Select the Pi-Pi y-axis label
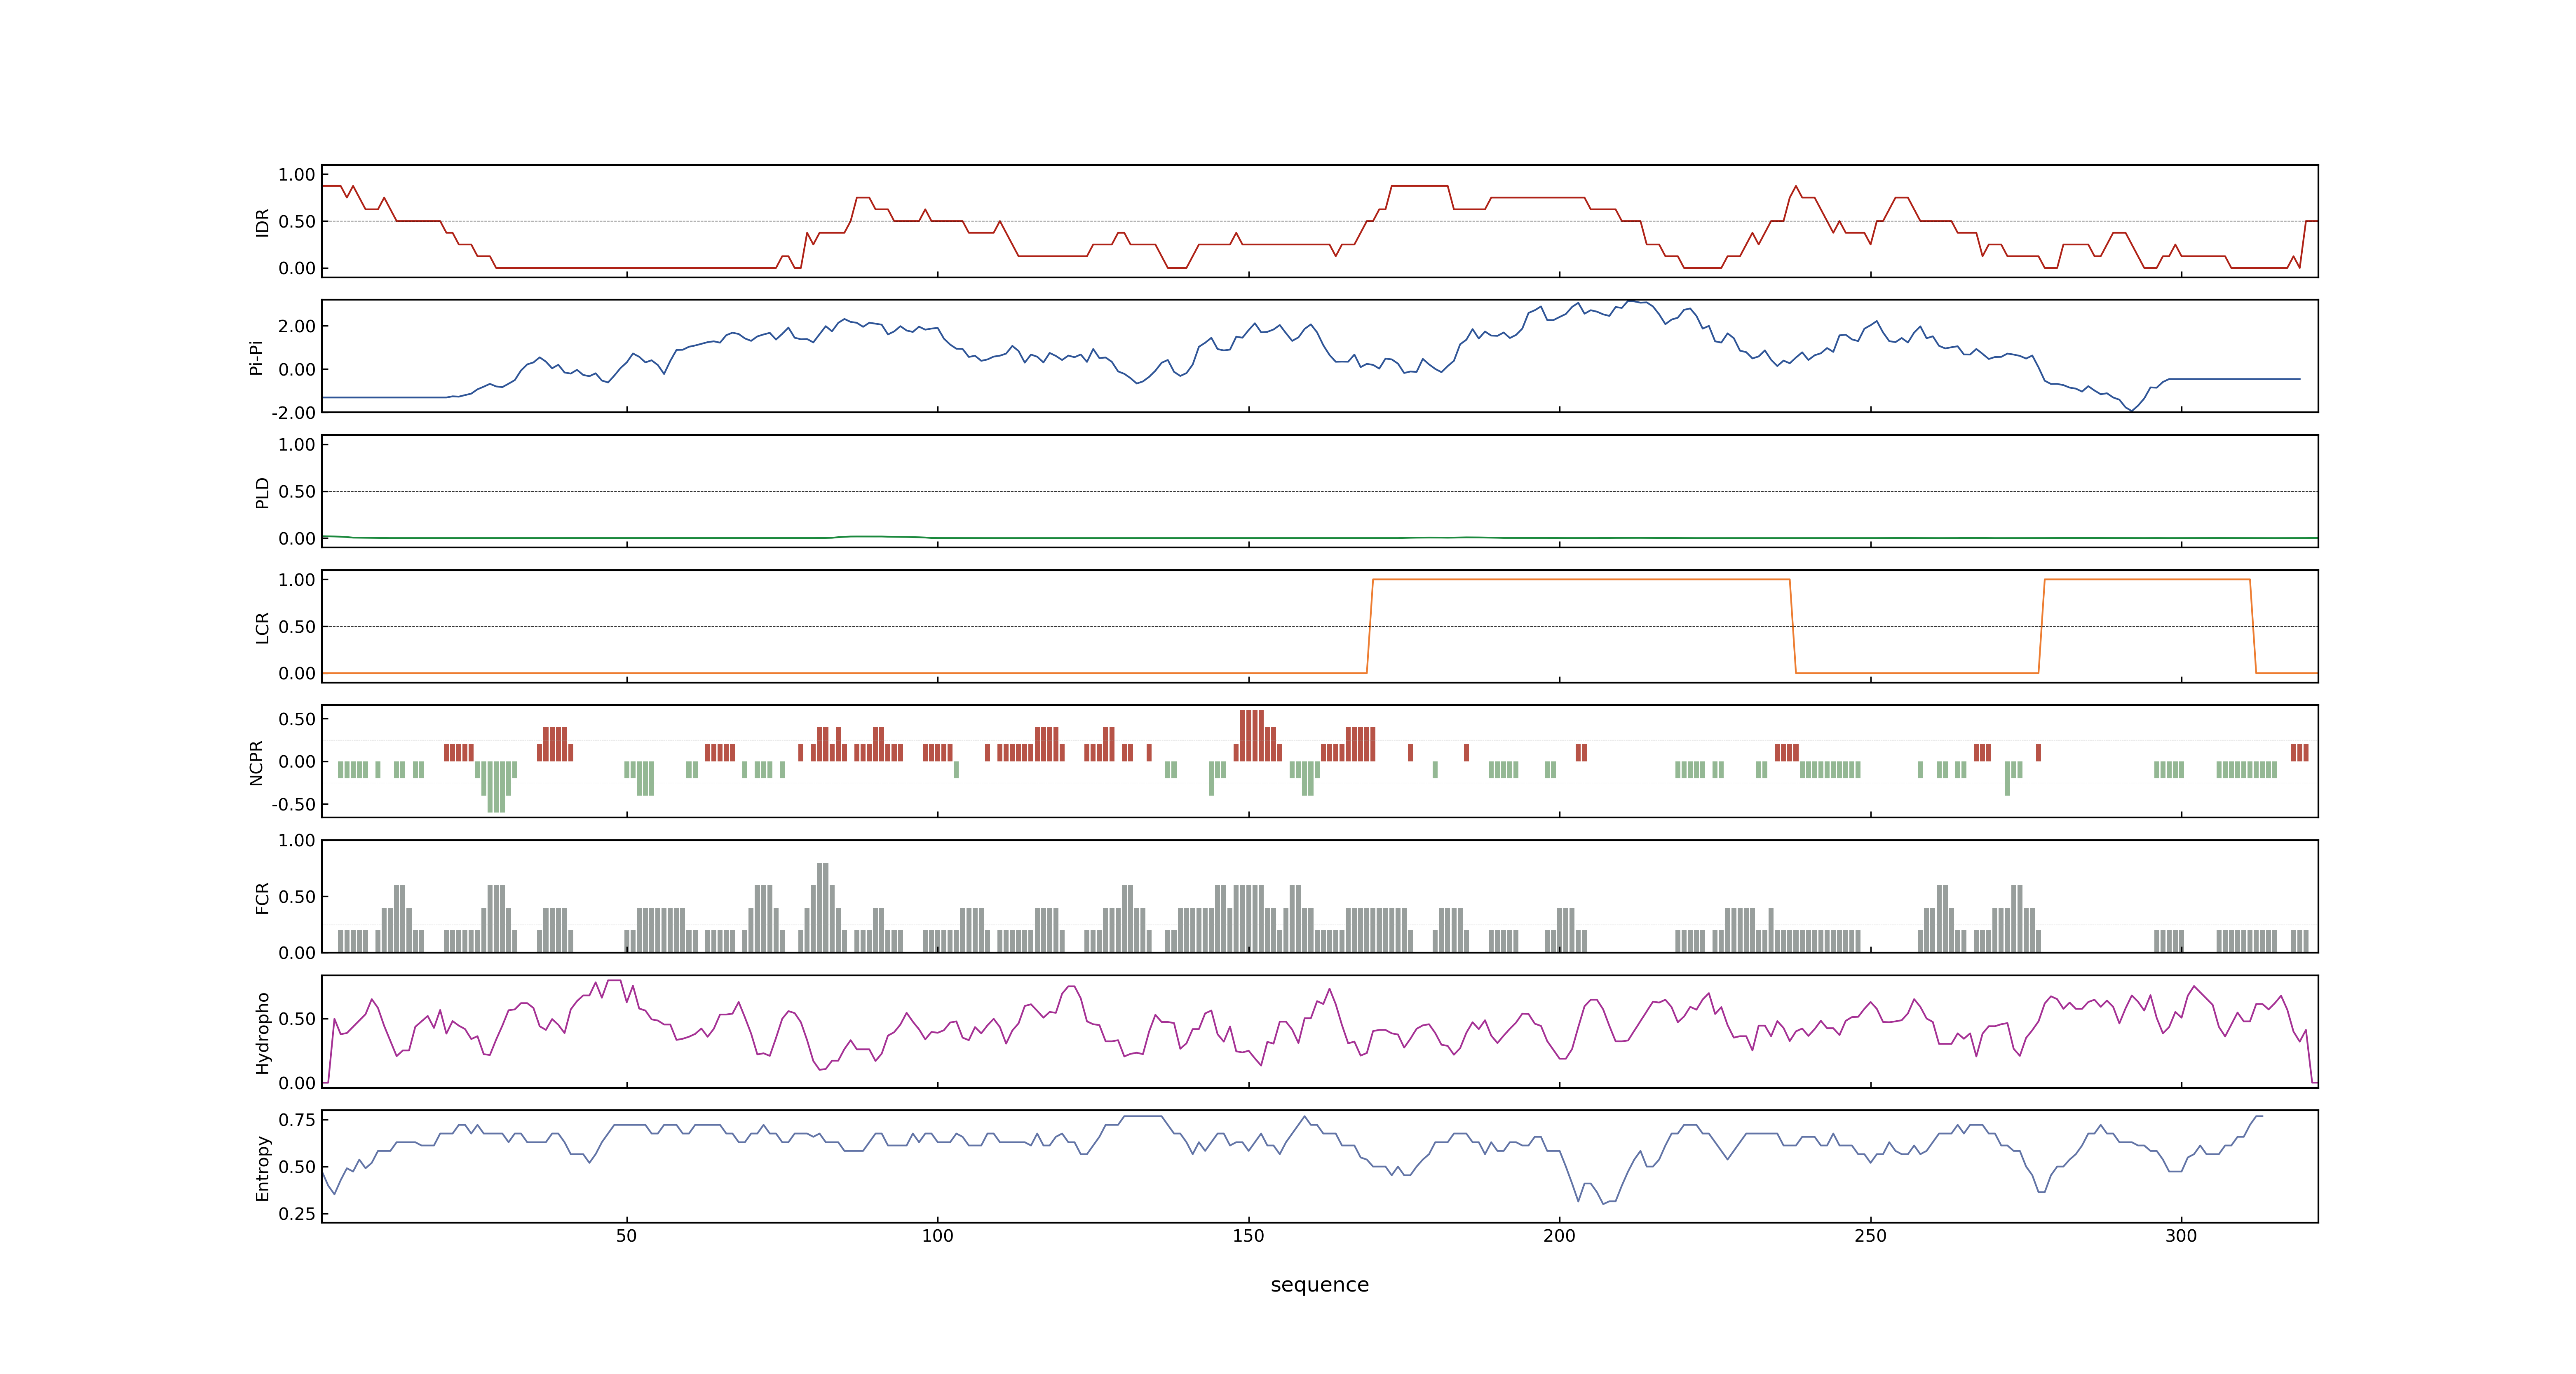Image resolution: width=2576 pixels, height=1374 pixels. pyautogui.click(x=256, y=357)
